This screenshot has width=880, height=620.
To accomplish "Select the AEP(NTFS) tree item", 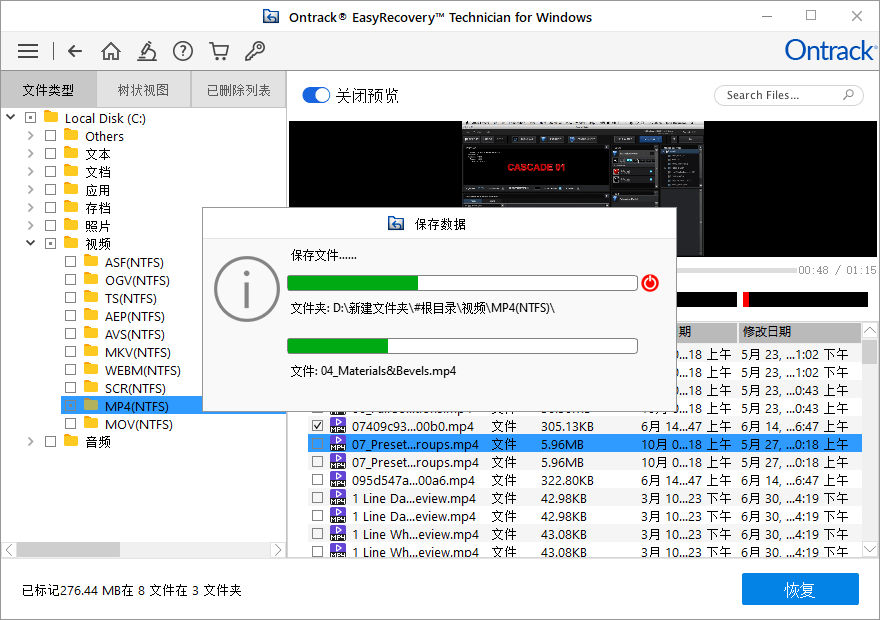I will coord(135,316).
